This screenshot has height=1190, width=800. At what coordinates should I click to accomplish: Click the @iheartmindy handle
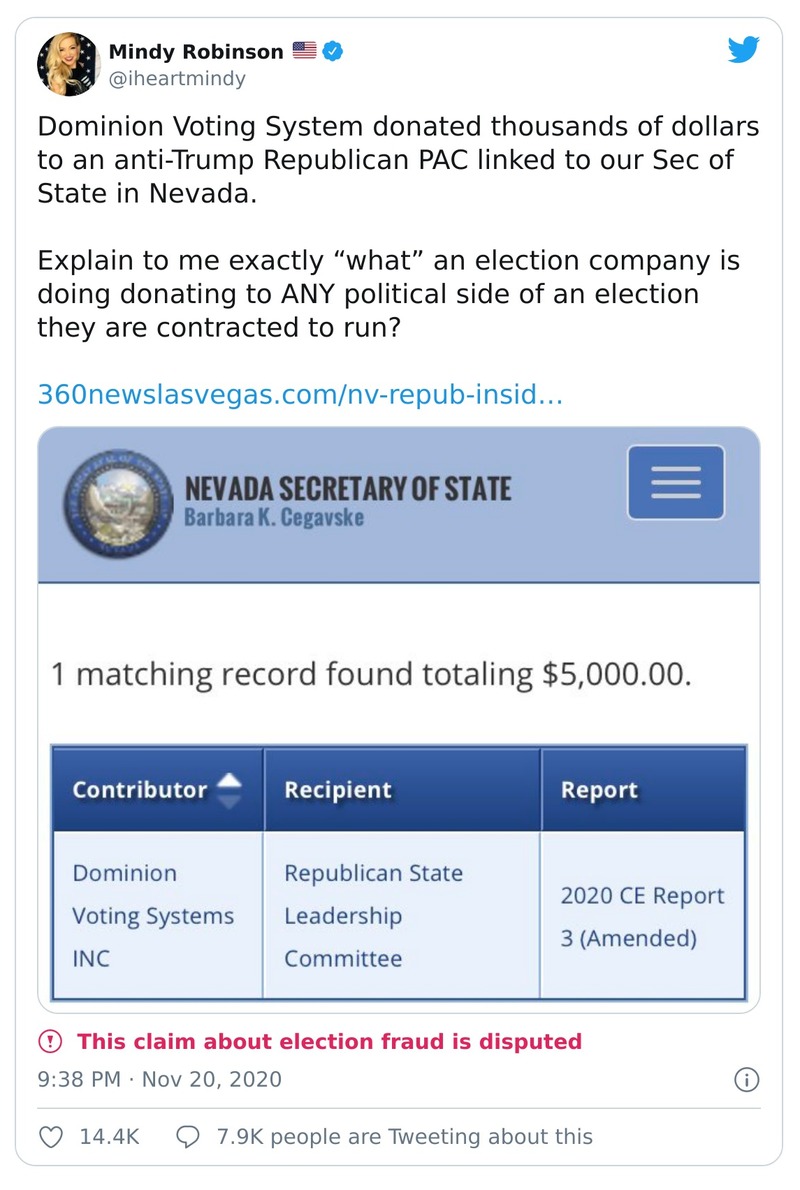177,79
